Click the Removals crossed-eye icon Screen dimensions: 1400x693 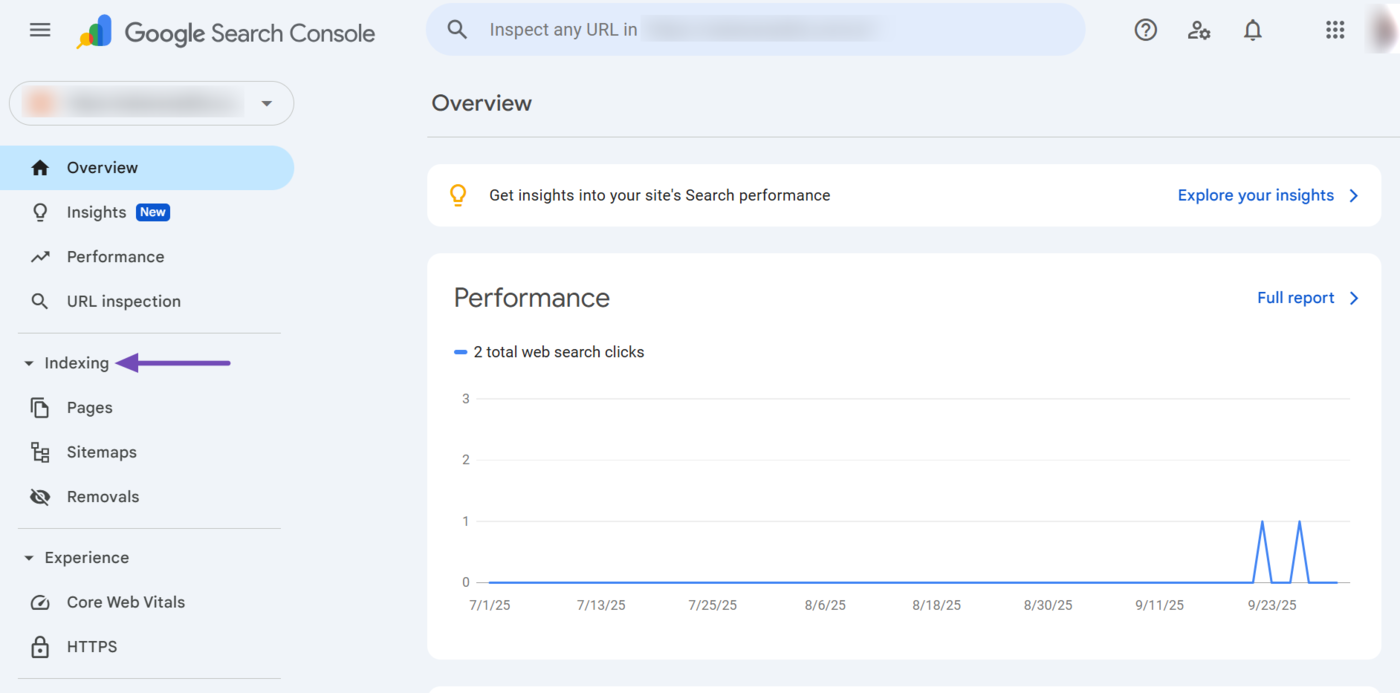tap(40, 497)
